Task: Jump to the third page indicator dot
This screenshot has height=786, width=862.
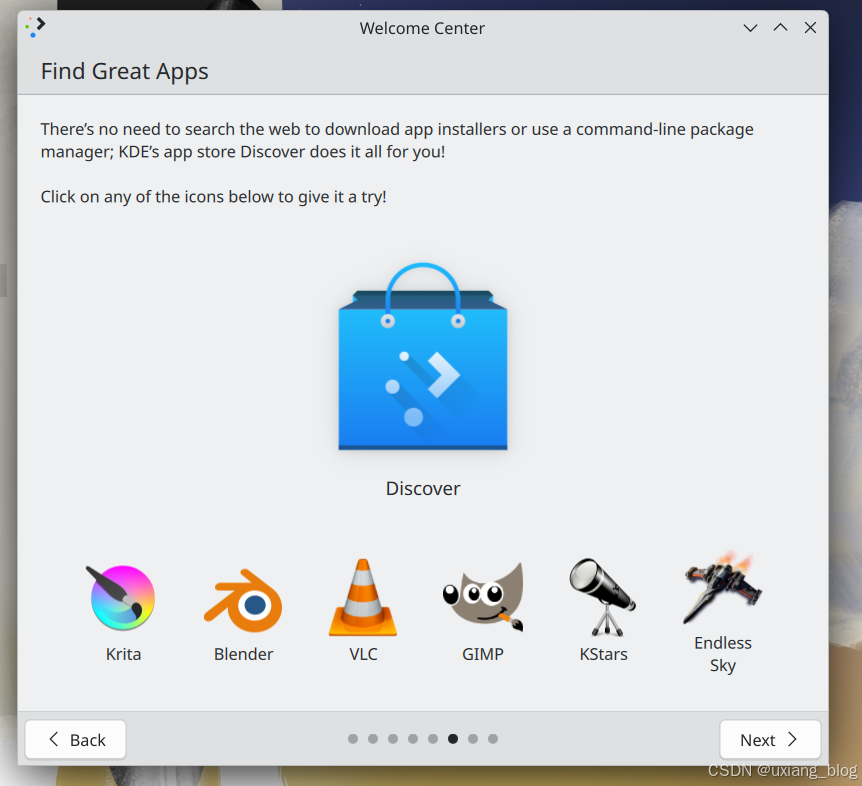Action: 393,739
